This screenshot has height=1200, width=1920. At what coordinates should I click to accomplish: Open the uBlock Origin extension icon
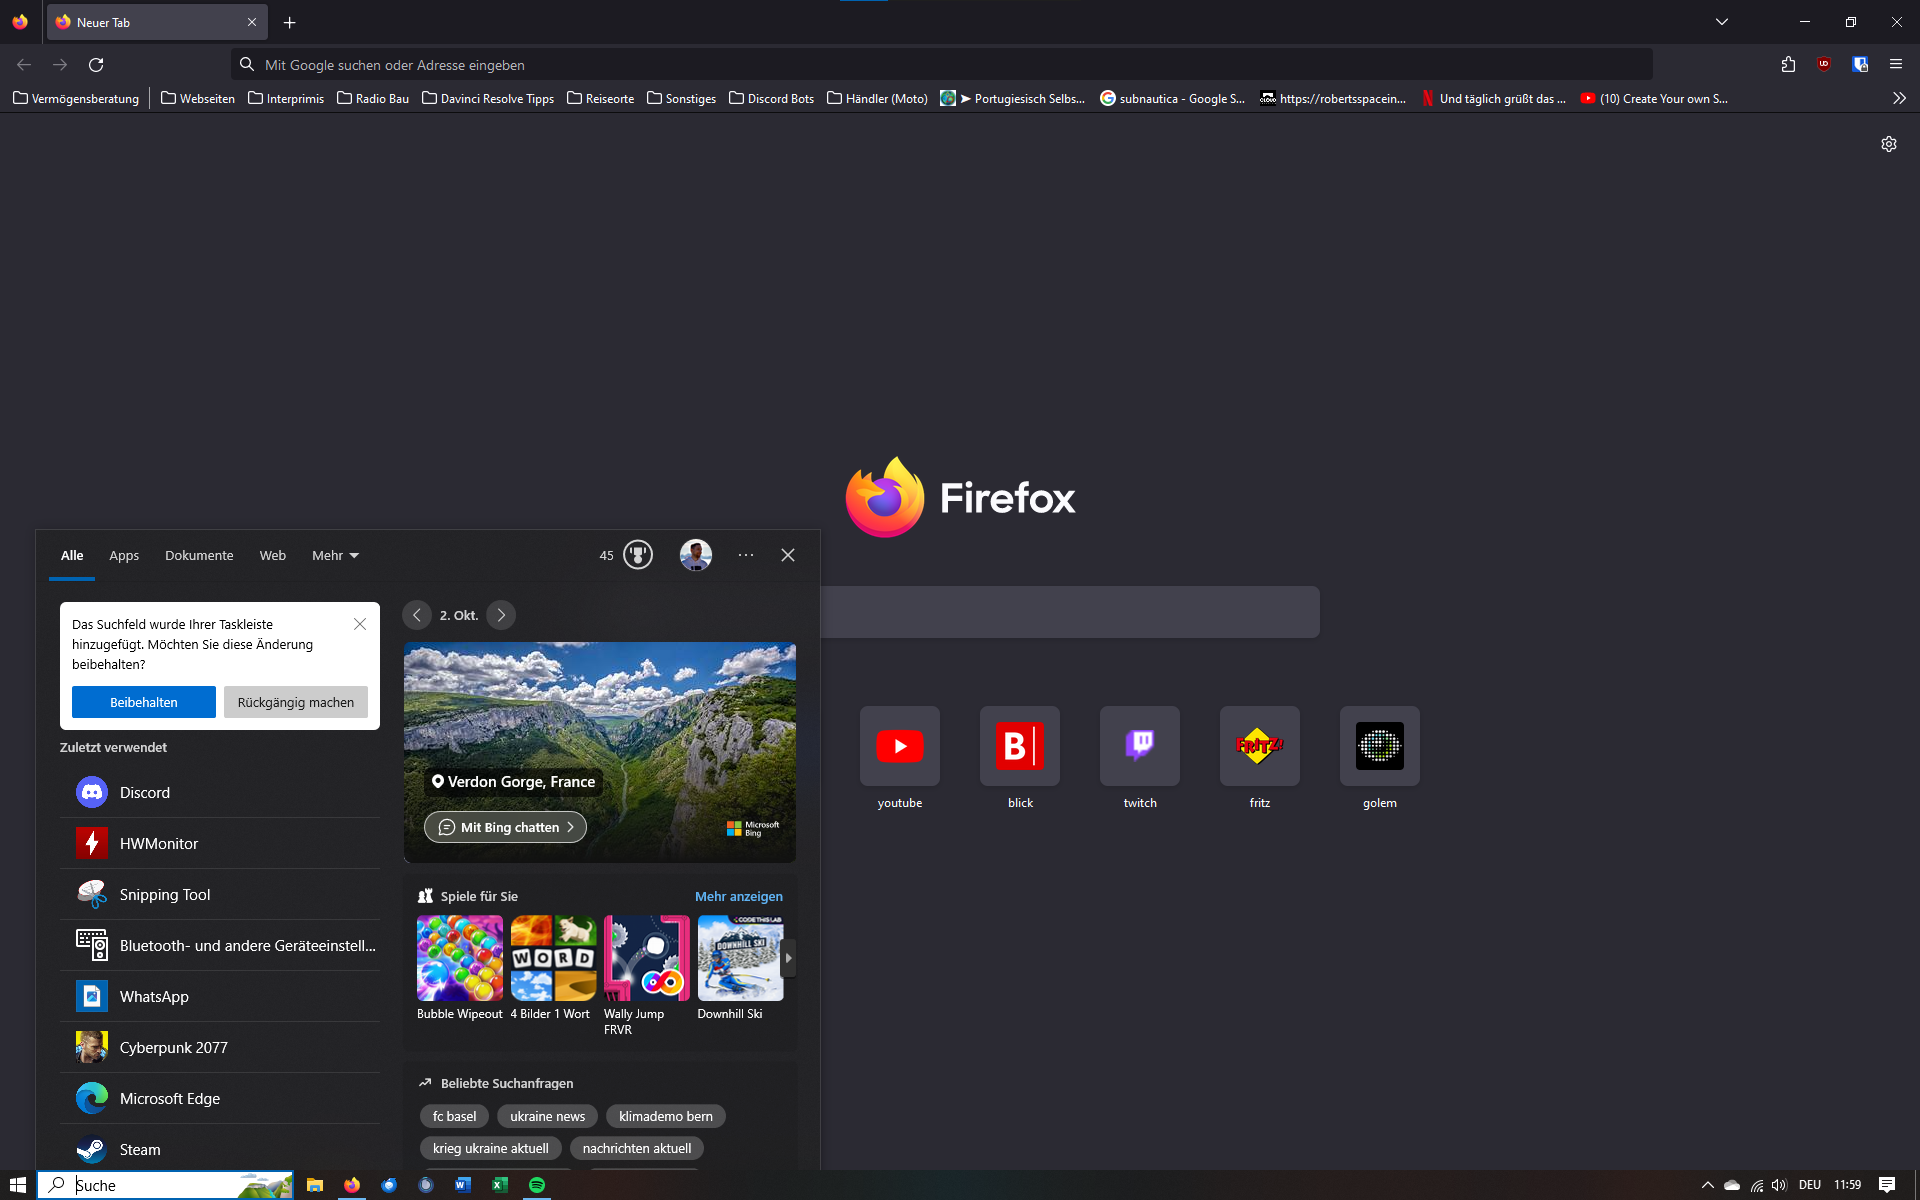[1824, 65]
